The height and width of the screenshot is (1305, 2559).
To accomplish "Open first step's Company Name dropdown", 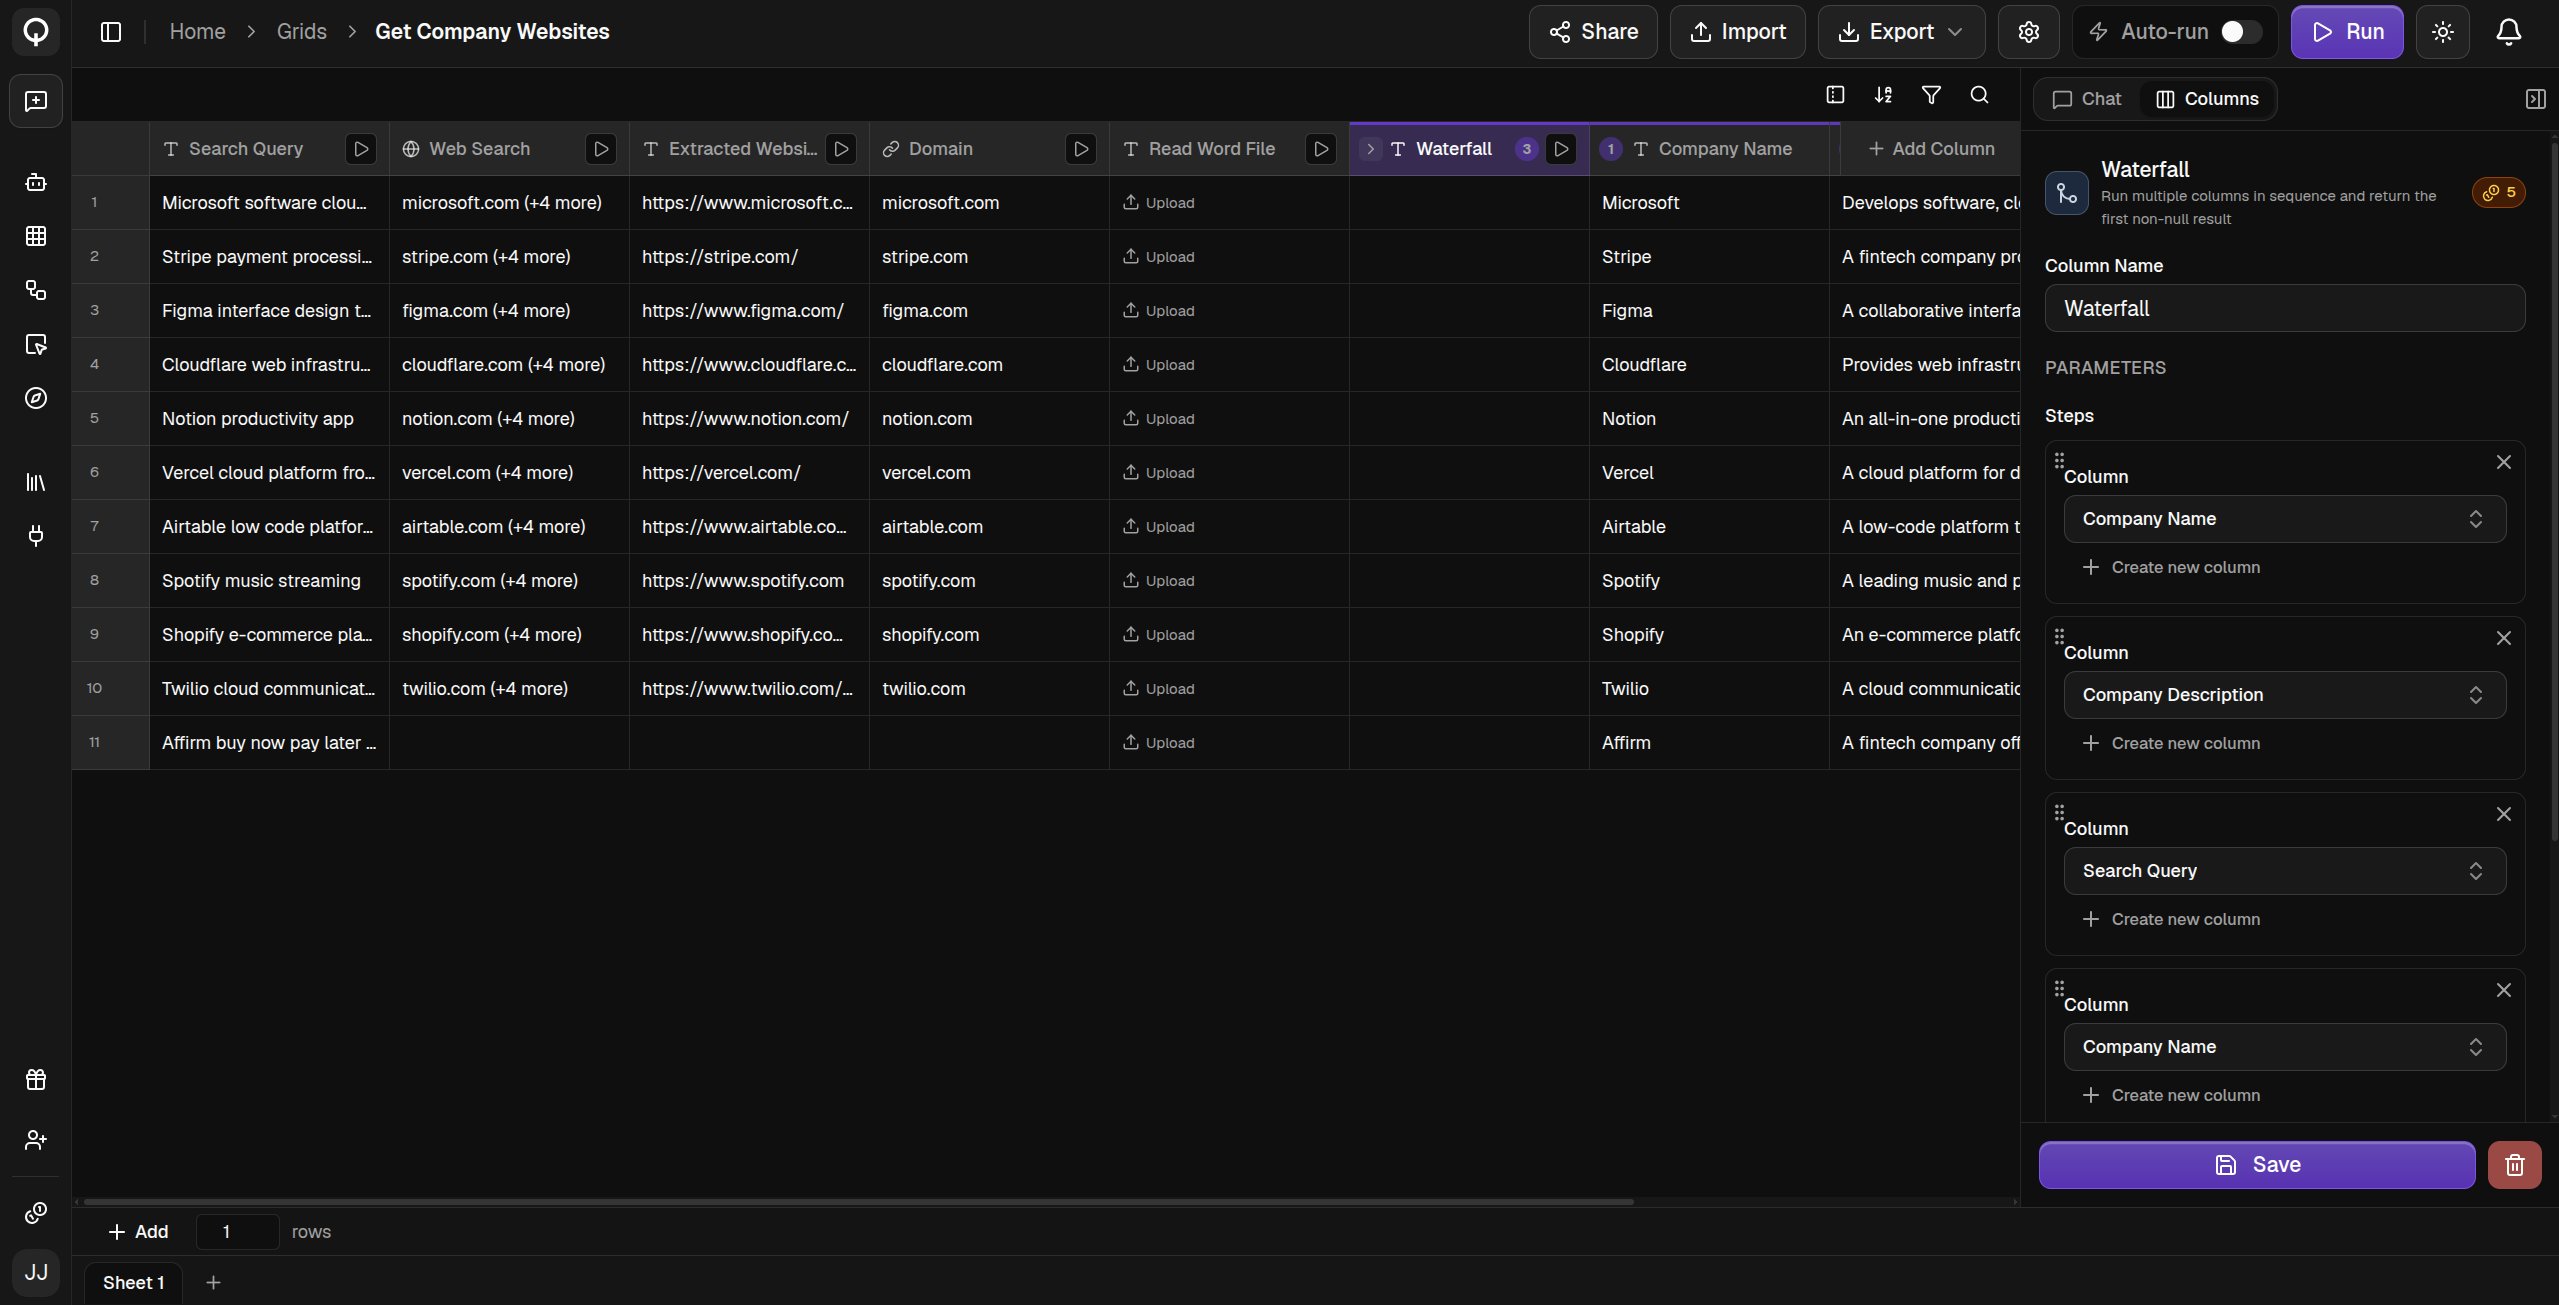I will click(2284, 519).
